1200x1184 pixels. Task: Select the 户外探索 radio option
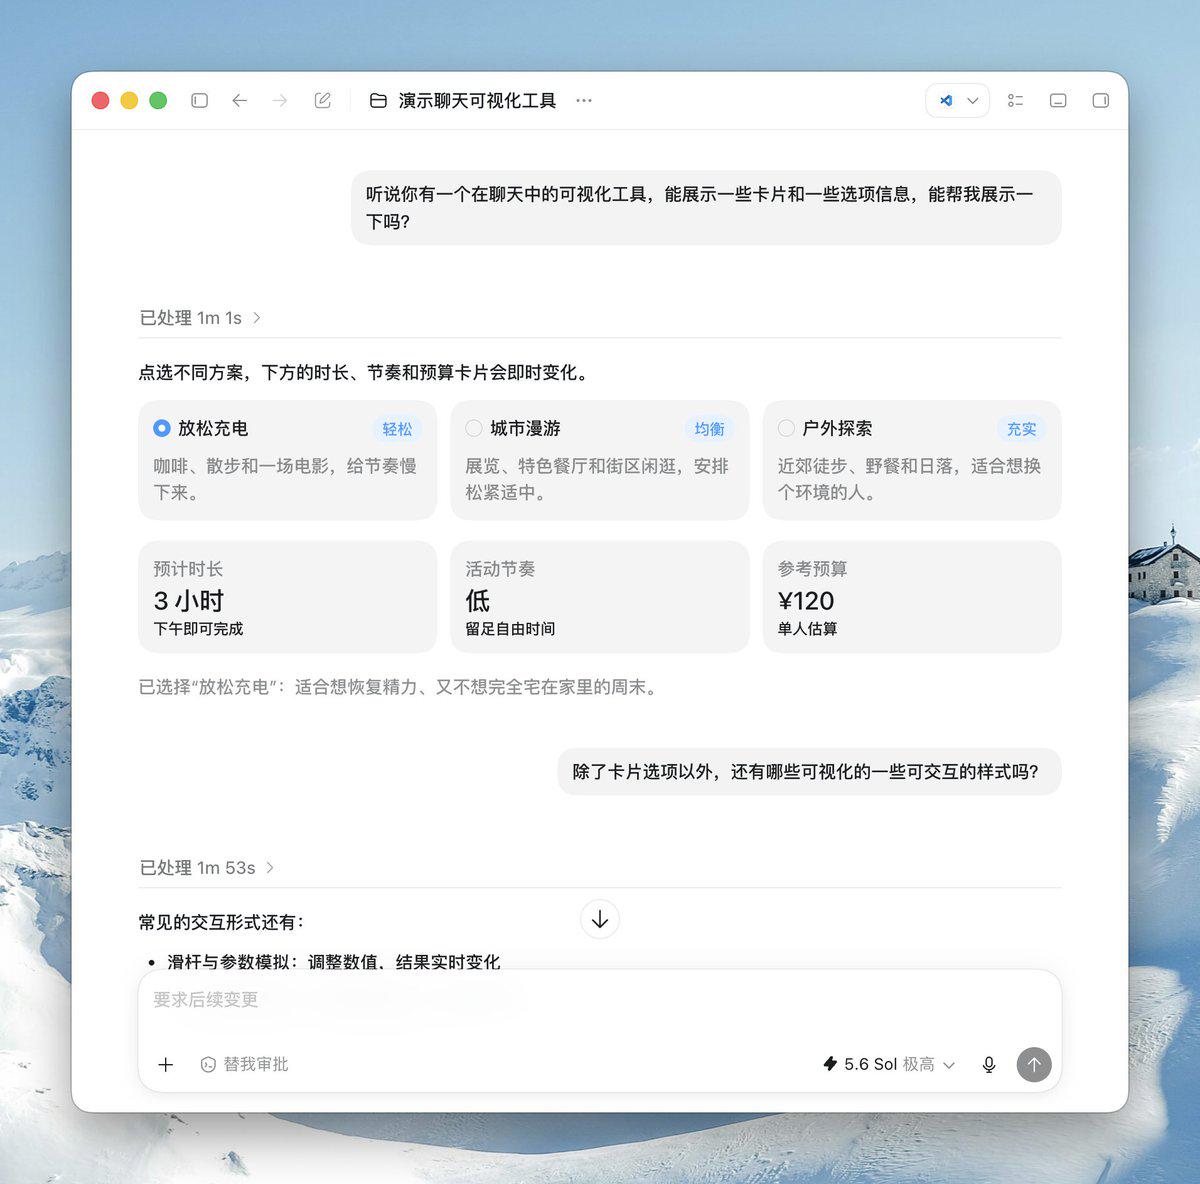(786, 428)
